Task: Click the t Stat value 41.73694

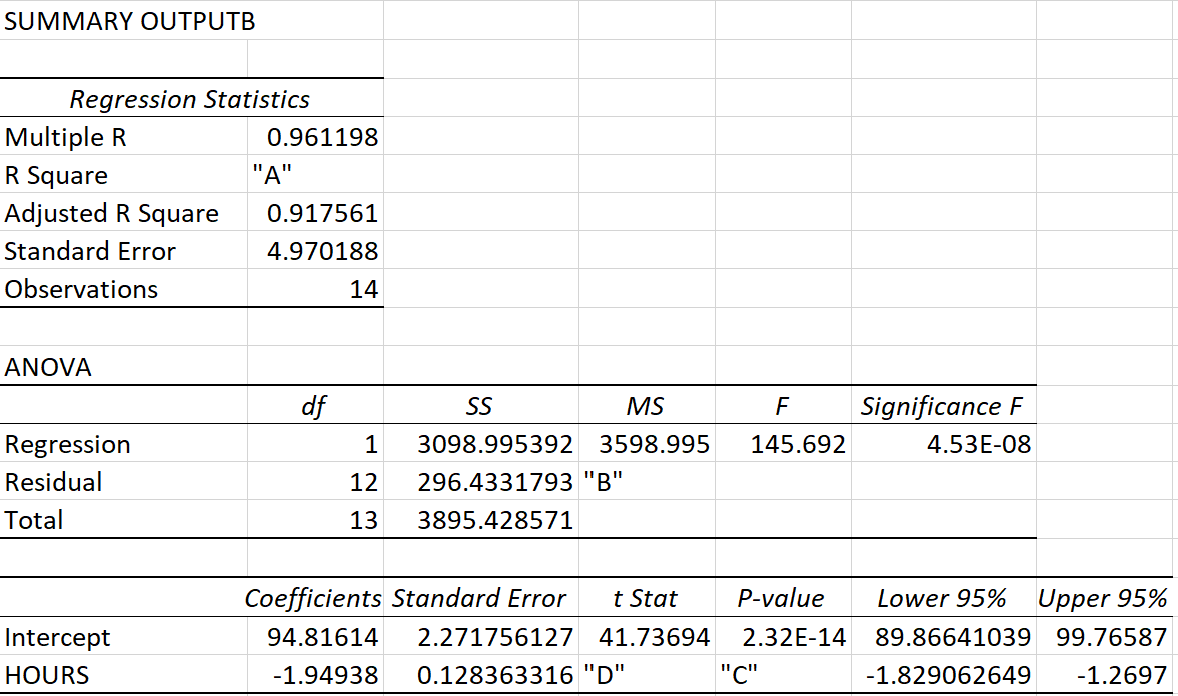Action: [x=654, y=637]
